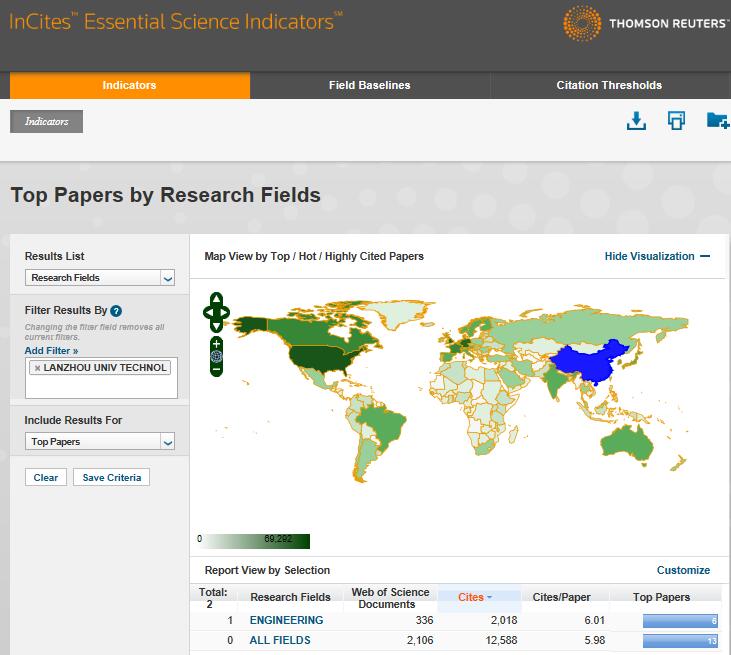The height and width of the screenshot is (655, 731).
Task: Click the print icon
Action: tap(677, 121)
